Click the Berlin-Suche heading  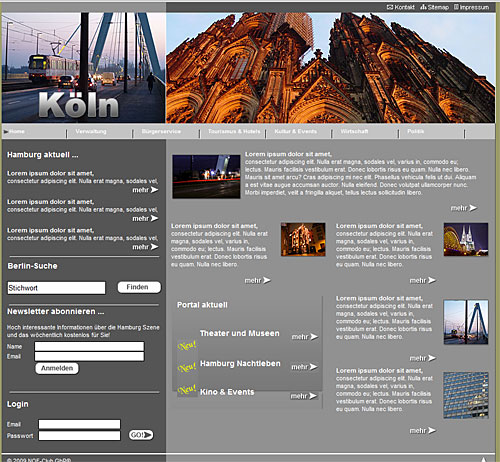pyautogui.click(x=32, y=266)
